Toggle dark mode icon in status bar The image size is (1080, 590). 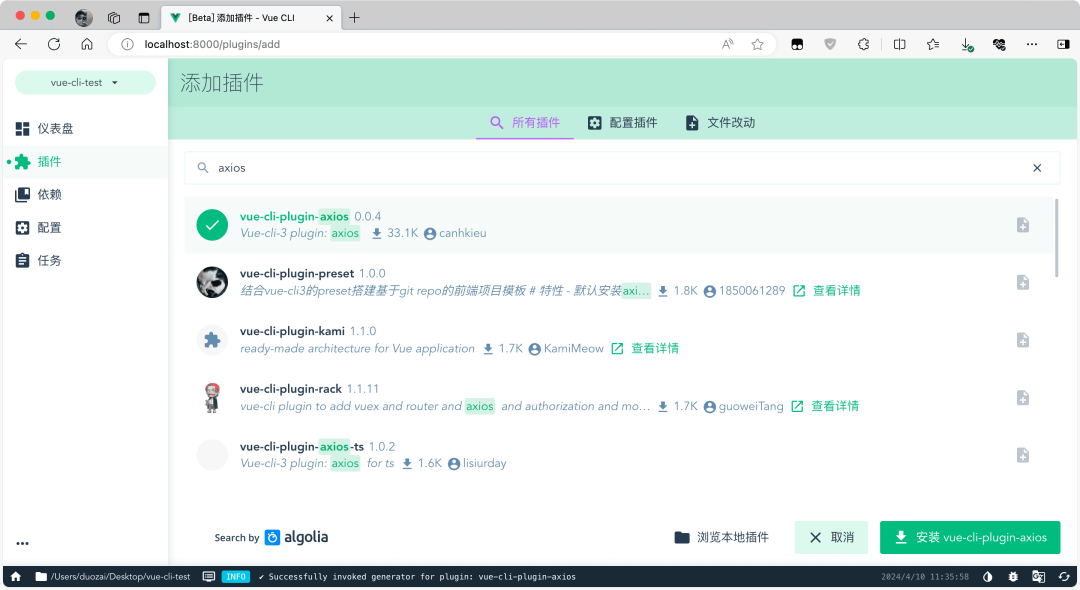pyautogui.click(x=988, y=577)
